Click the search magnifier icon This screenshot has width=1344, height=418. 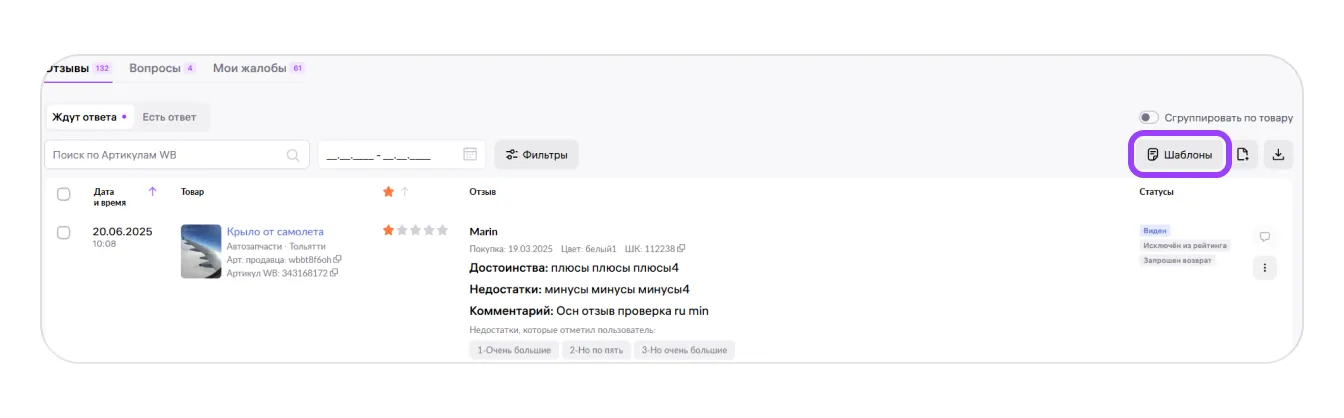293,155
